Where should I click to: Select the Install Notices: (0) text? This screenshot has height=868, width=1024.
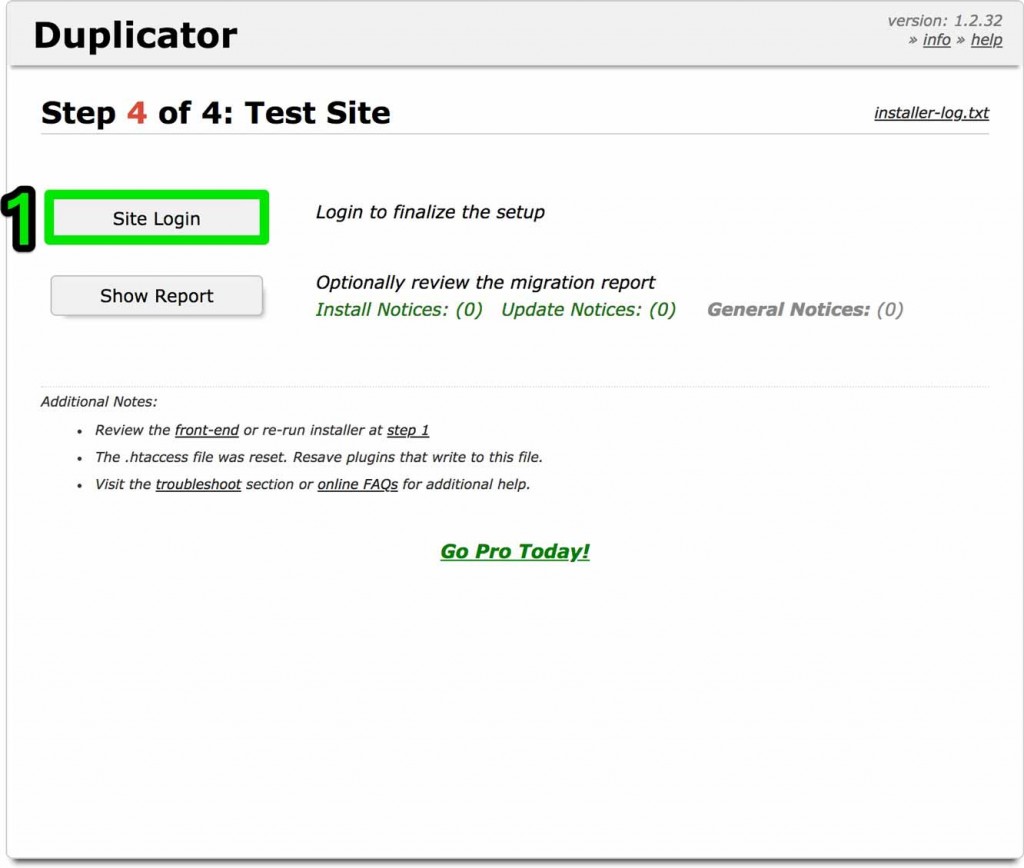click(x=399, y=310)
